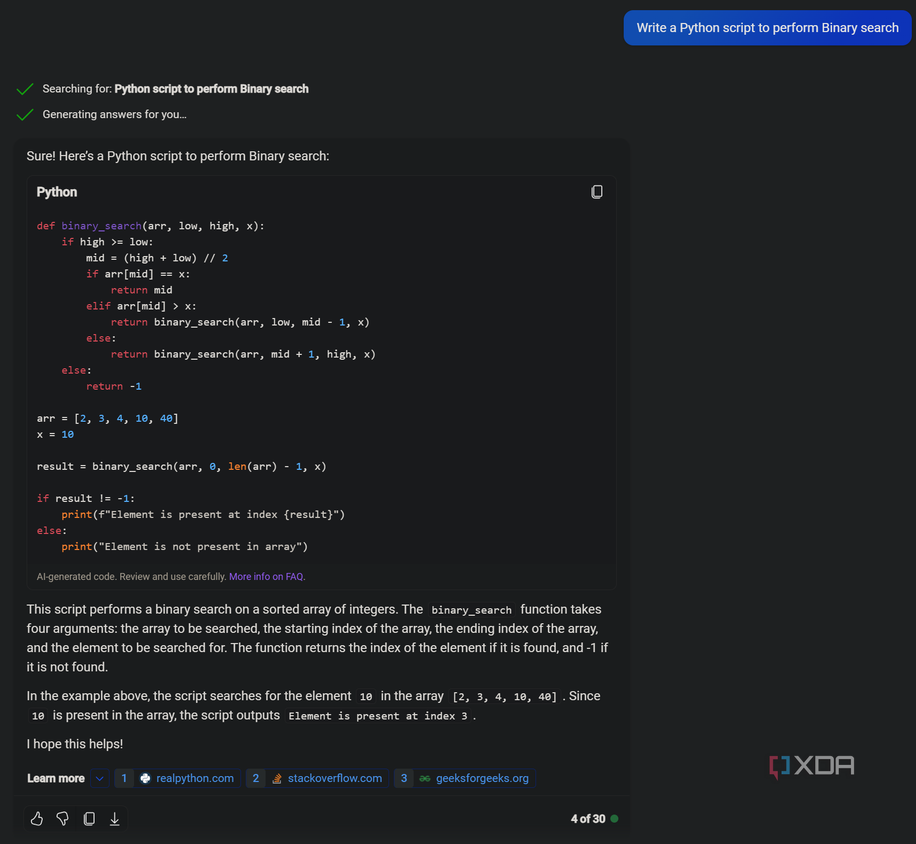Image resolution: width=916 pixels, height=844 pixels.
Task: Click the 'return -1' code line
Action: pos(114,386)
